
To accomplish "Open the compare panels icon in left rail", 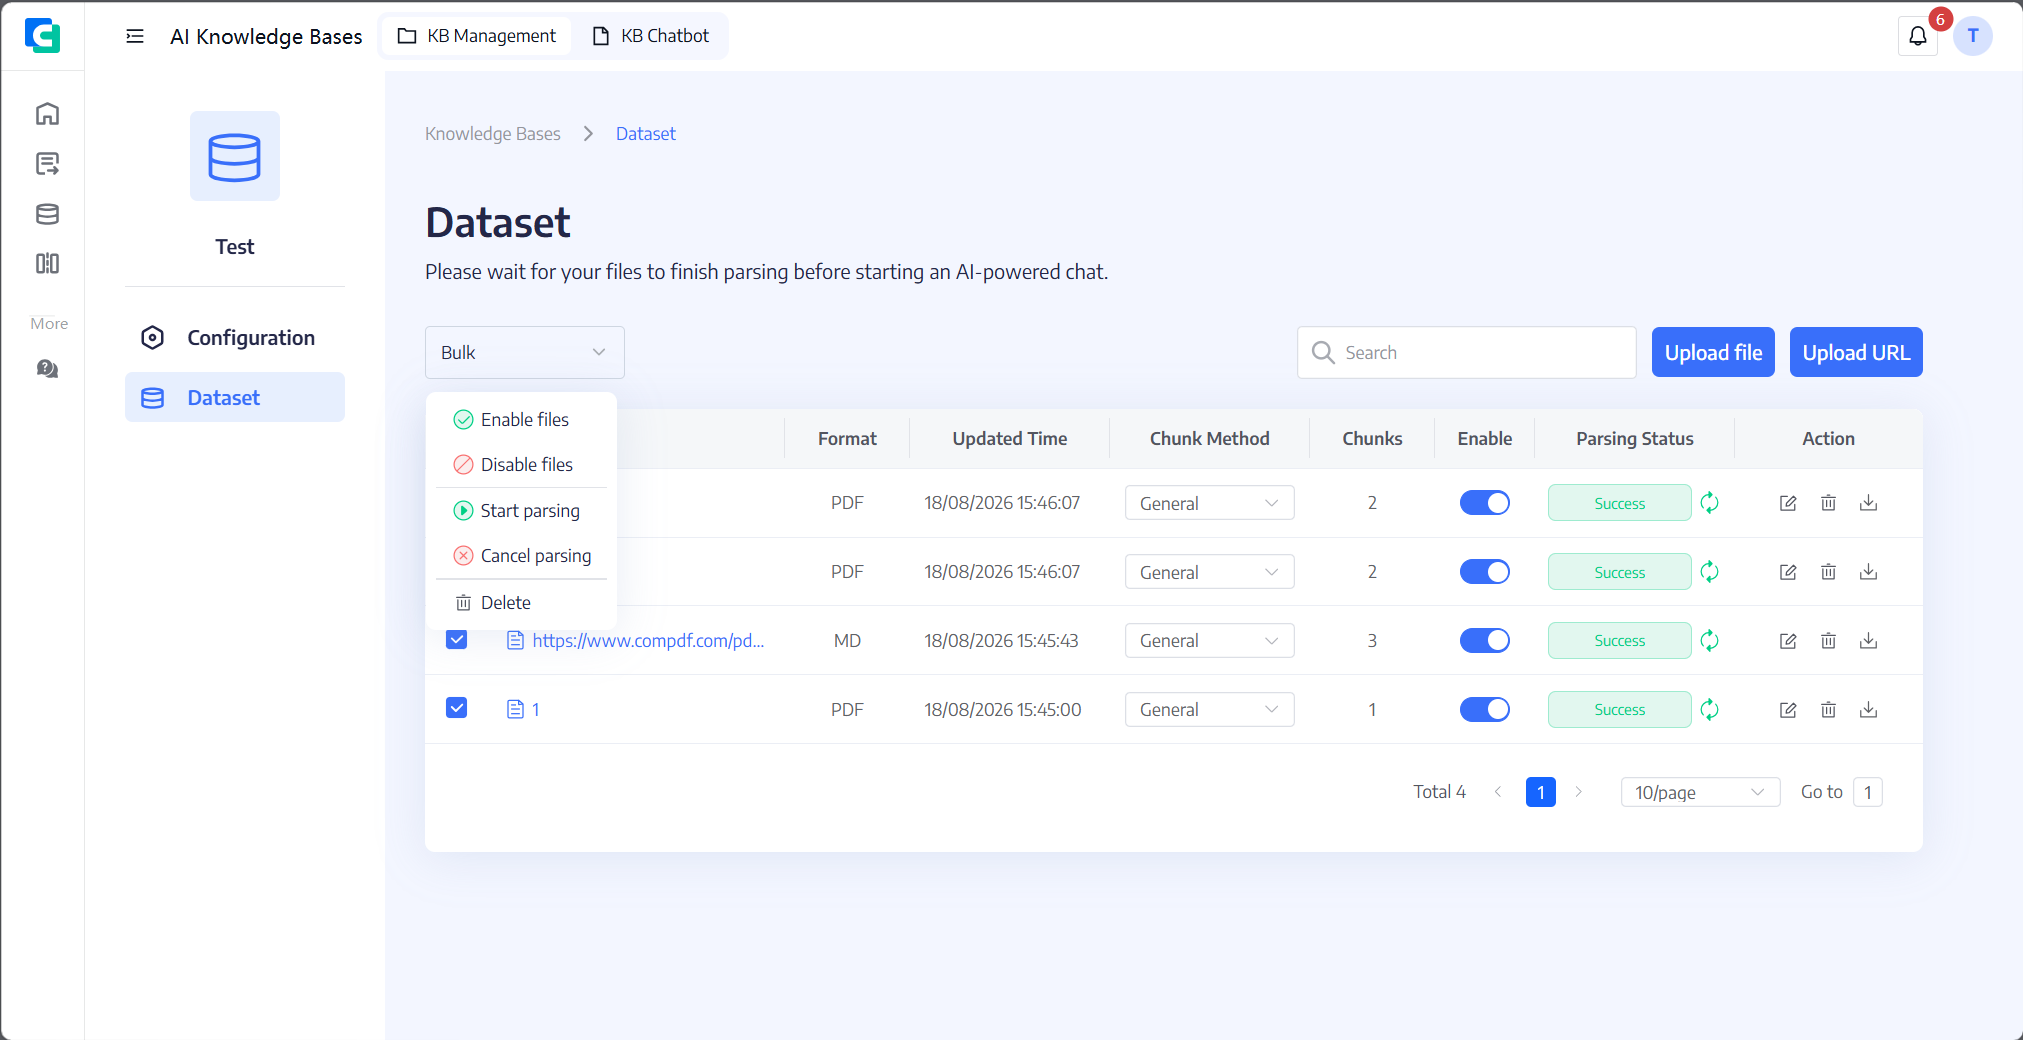I will [47, 263].
